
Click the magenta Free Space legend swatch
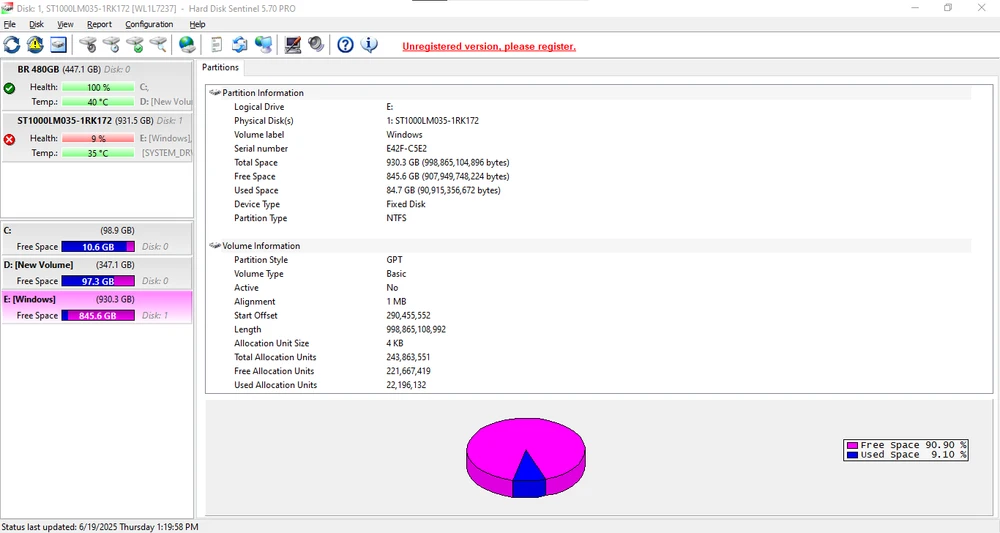[x=852, y=445]
